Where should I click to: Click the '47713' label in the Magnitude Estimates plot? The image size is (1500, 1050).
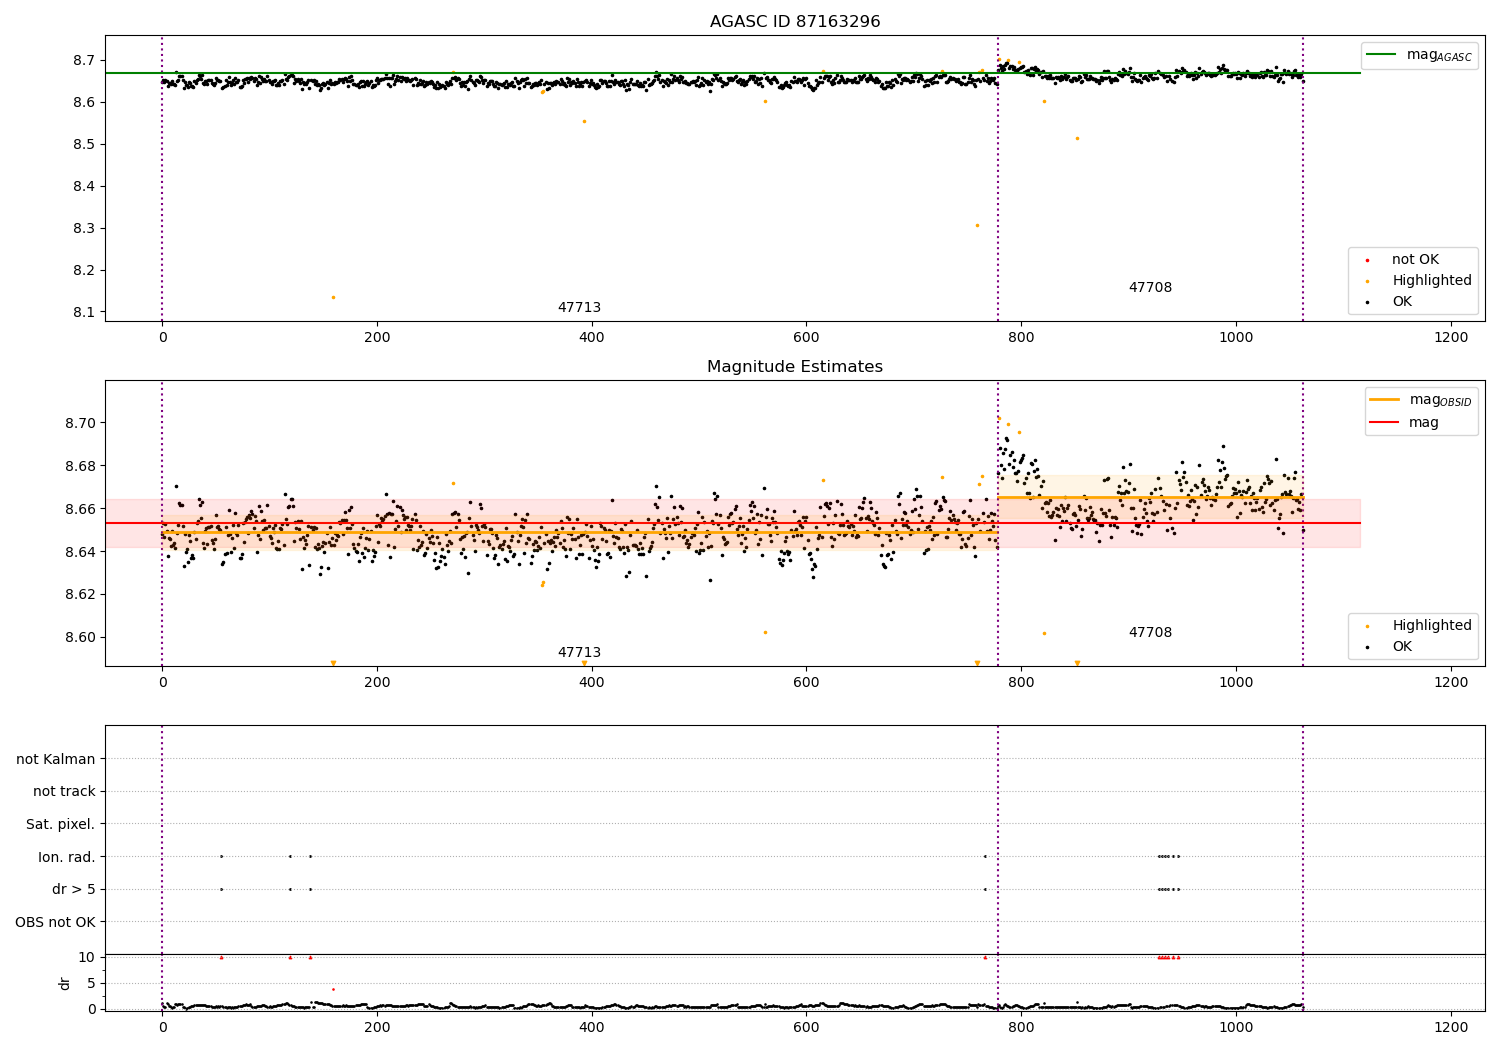(579, 653)
